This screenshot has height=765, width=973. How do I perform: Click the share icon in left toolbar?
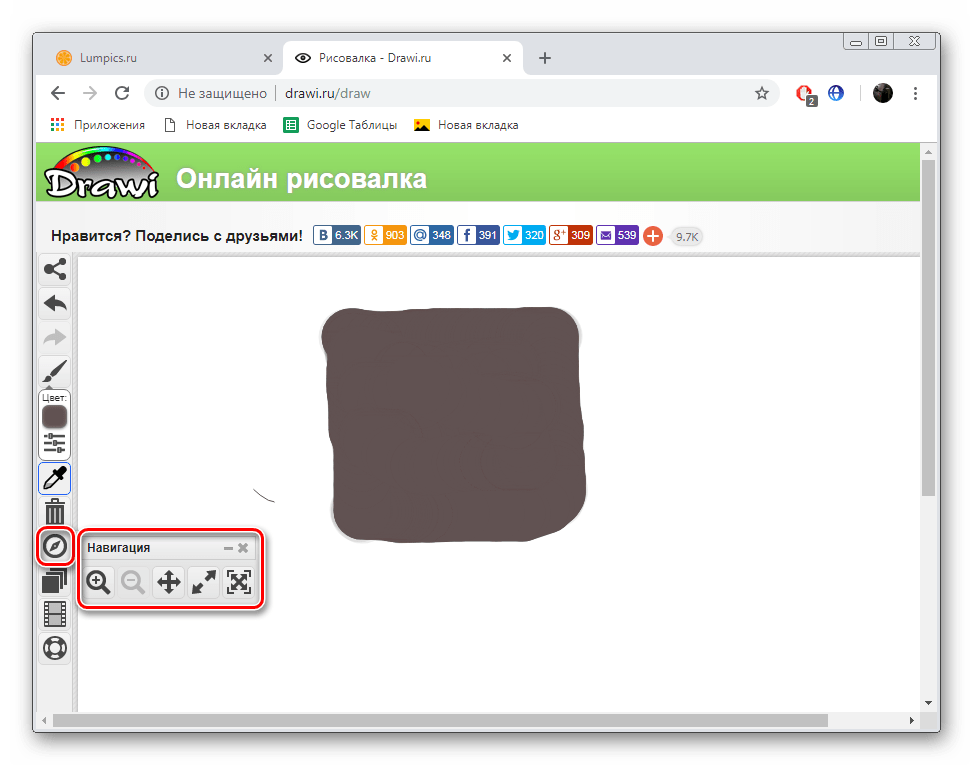click(x=54, y=269)
